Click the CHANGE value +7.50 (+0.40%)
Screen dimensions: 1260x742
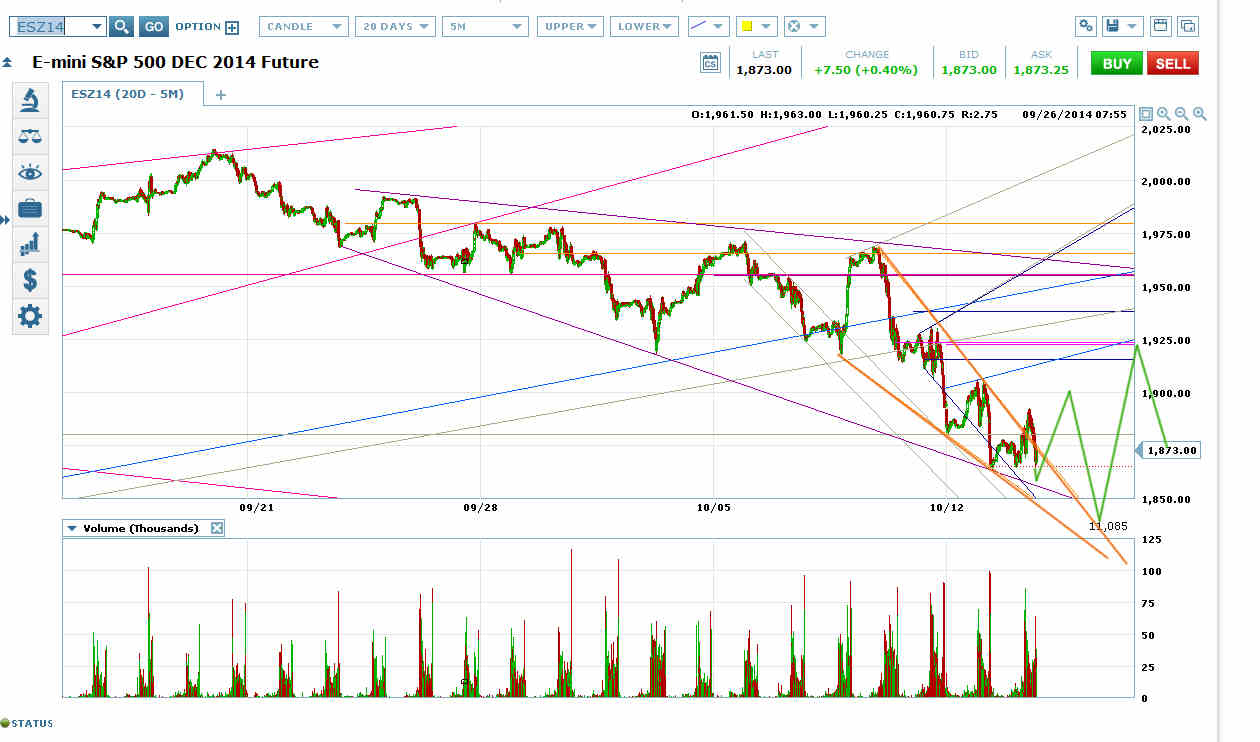pos(867,70)
